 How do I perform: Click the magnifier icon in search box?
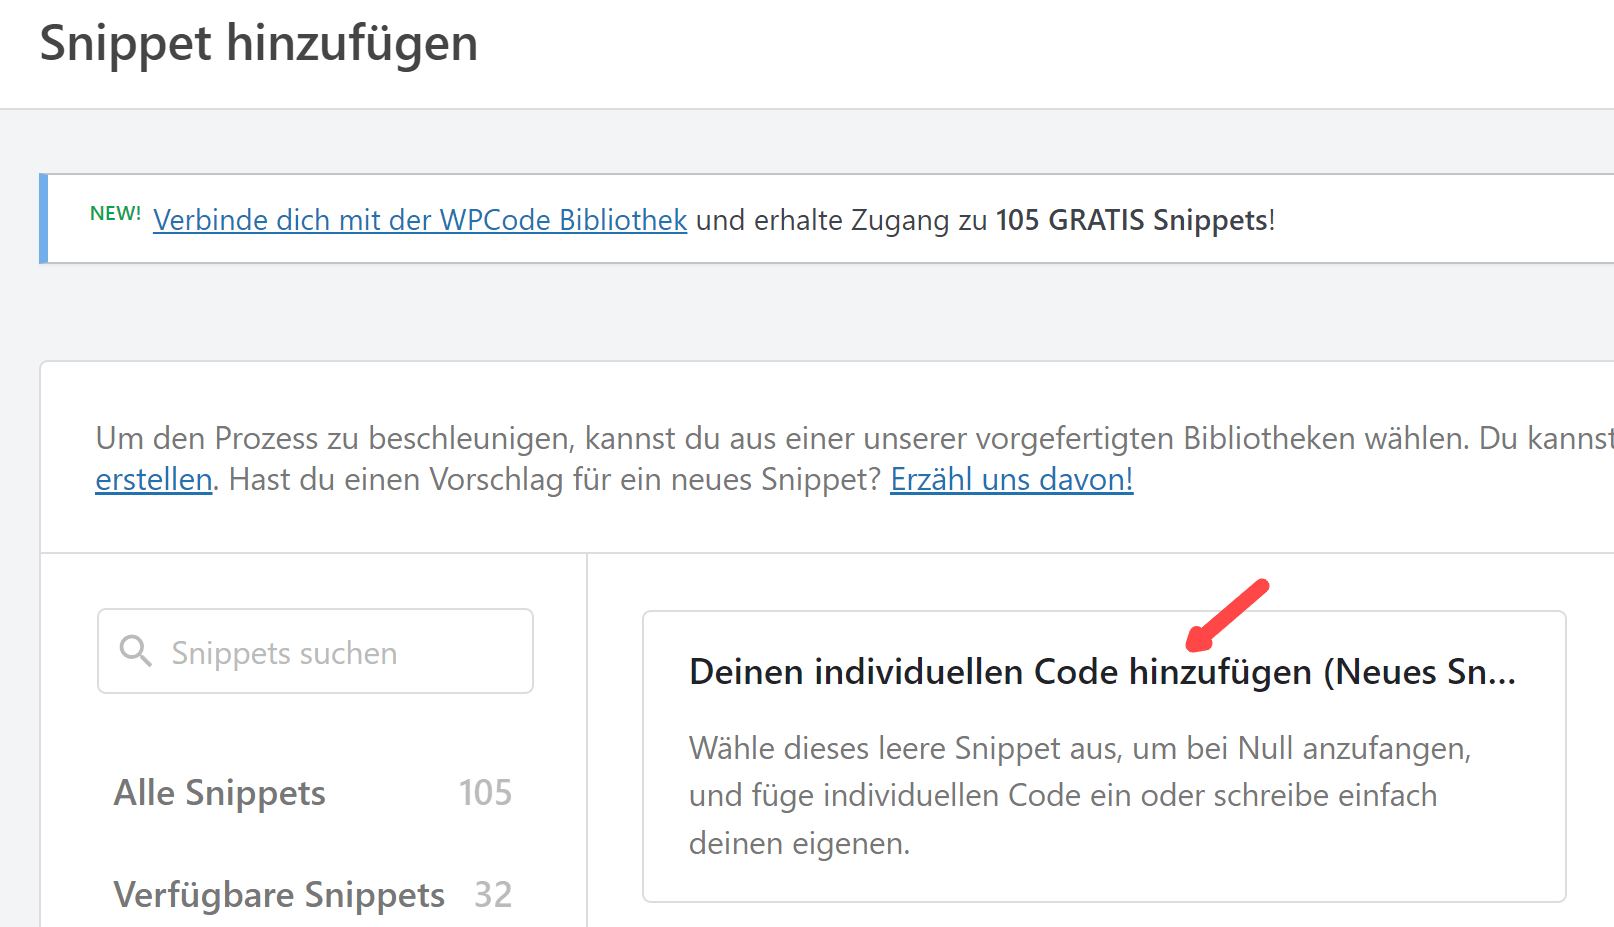(135, 651)
